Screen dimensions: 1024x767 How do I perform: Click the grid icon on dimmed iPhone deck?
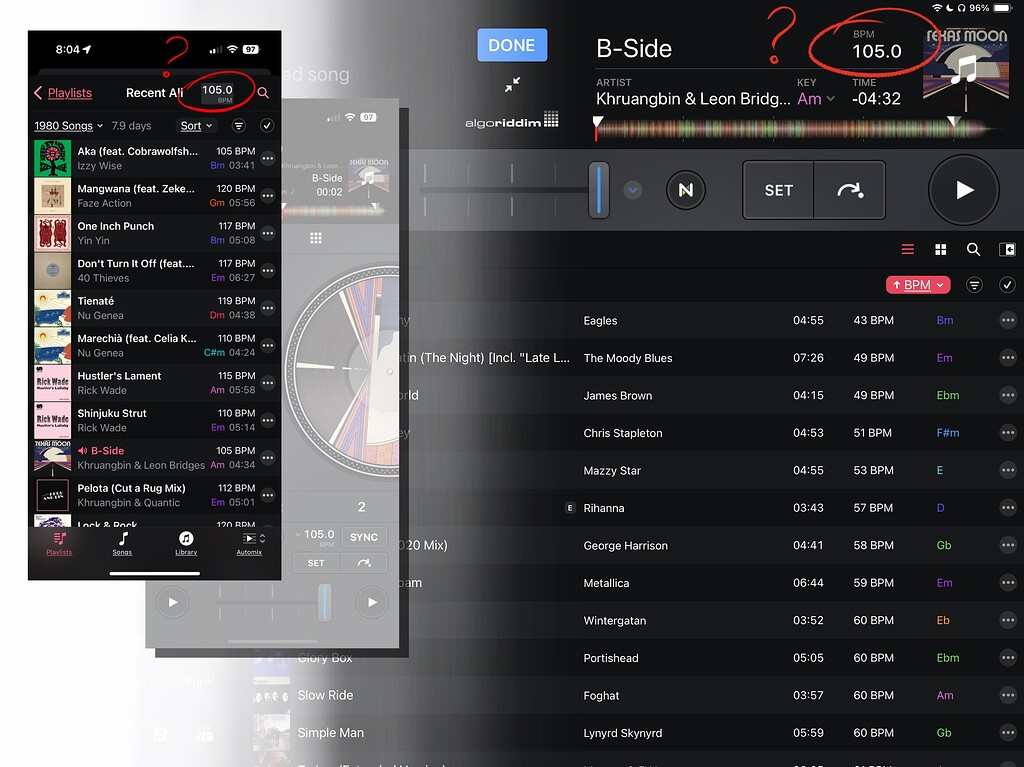pos(315,238)
